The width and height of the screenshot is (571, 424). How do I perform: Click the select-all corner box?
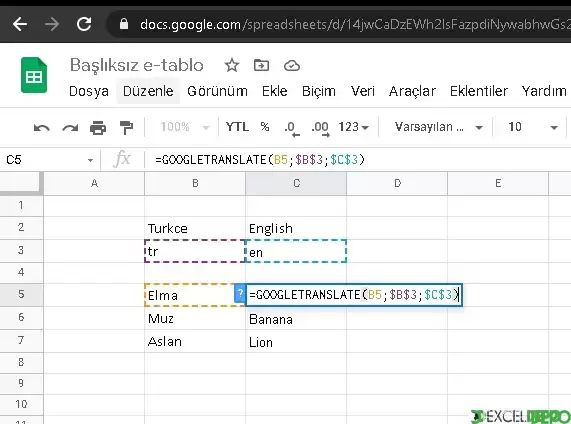(21, 182)
